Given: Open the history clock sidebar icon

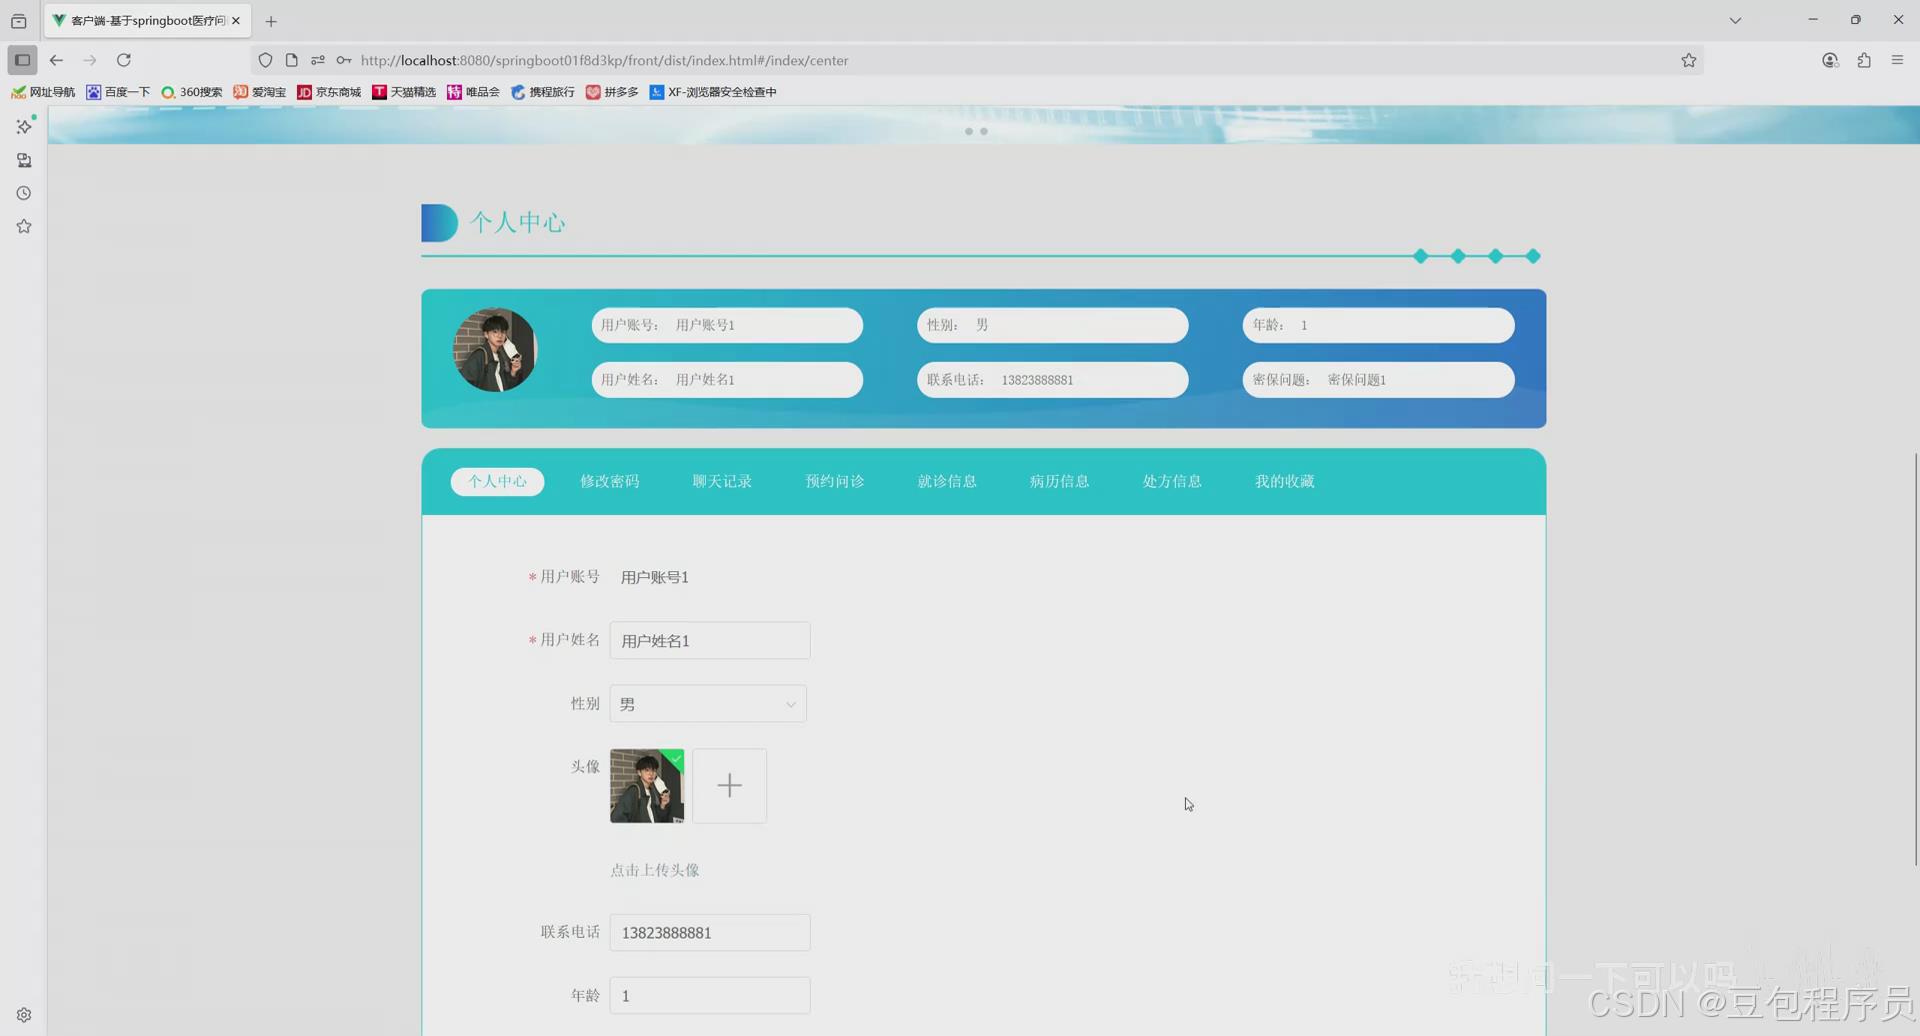Looking at the screenshot, I should (24, 193).
